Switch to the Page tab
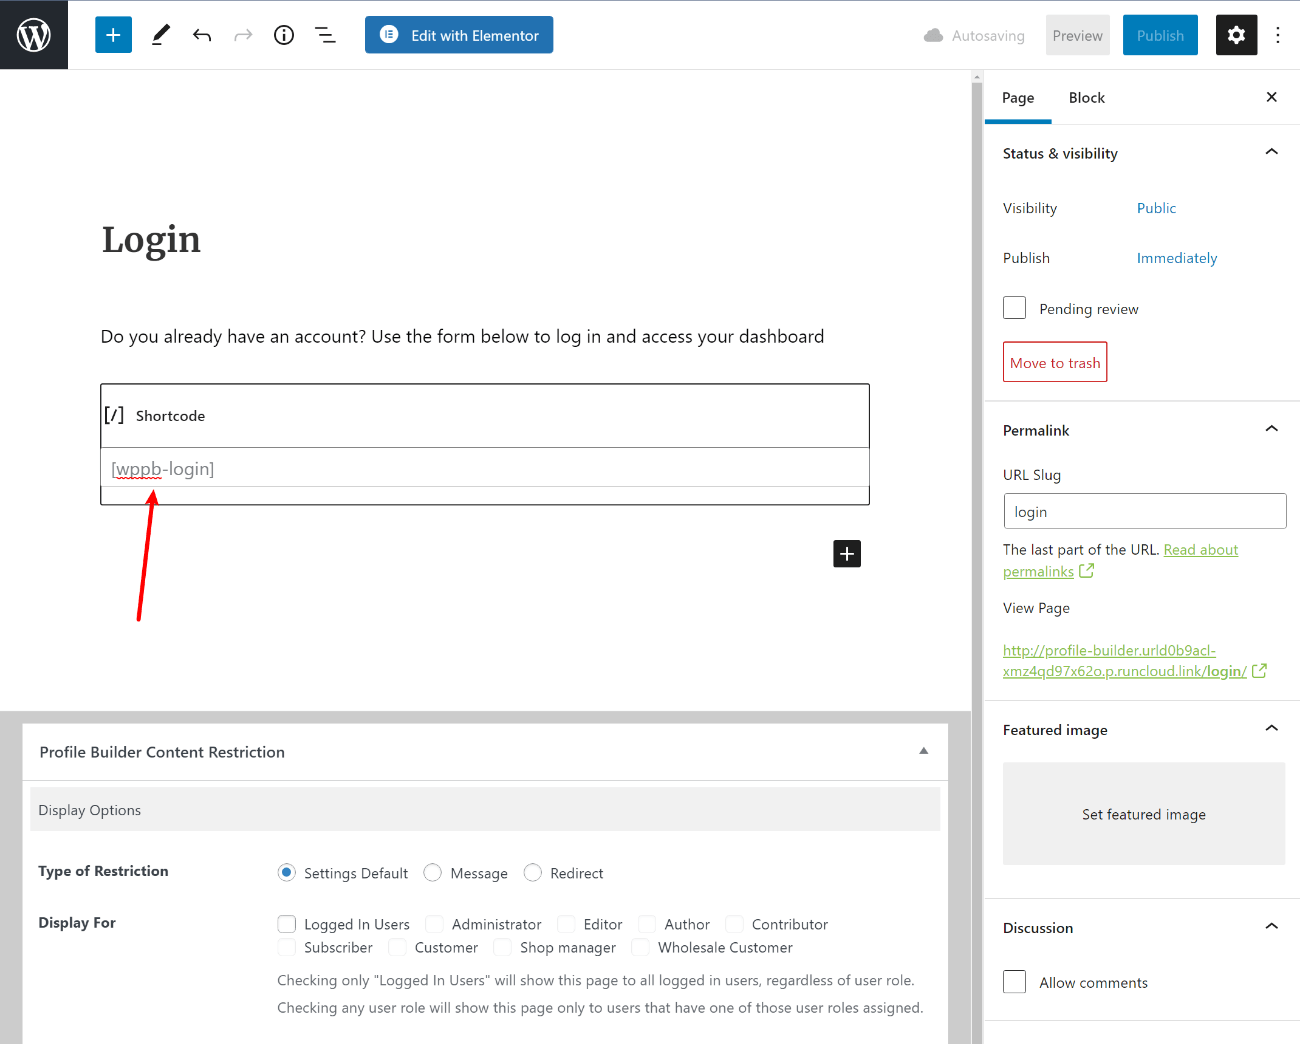Screen dimensions: 1300x1044 click(x=1018, y=98)
